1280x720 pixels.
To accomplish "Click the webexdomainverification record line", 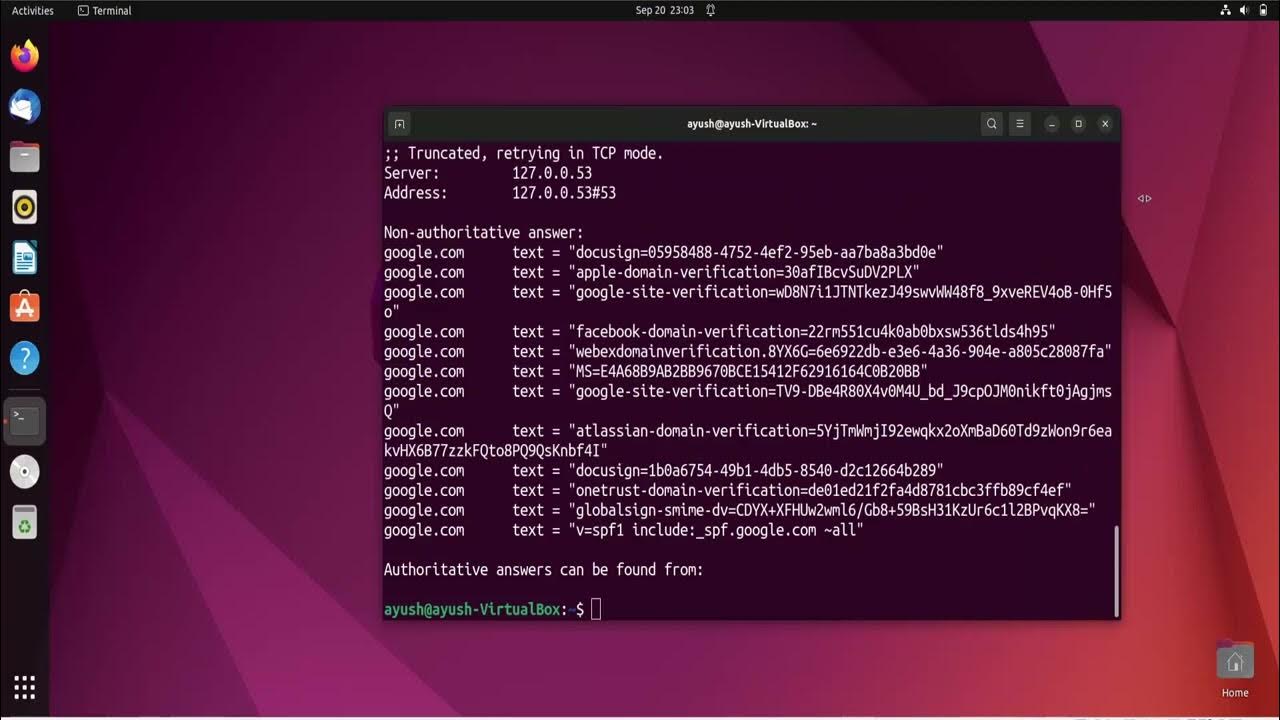I will pos(748,352).
